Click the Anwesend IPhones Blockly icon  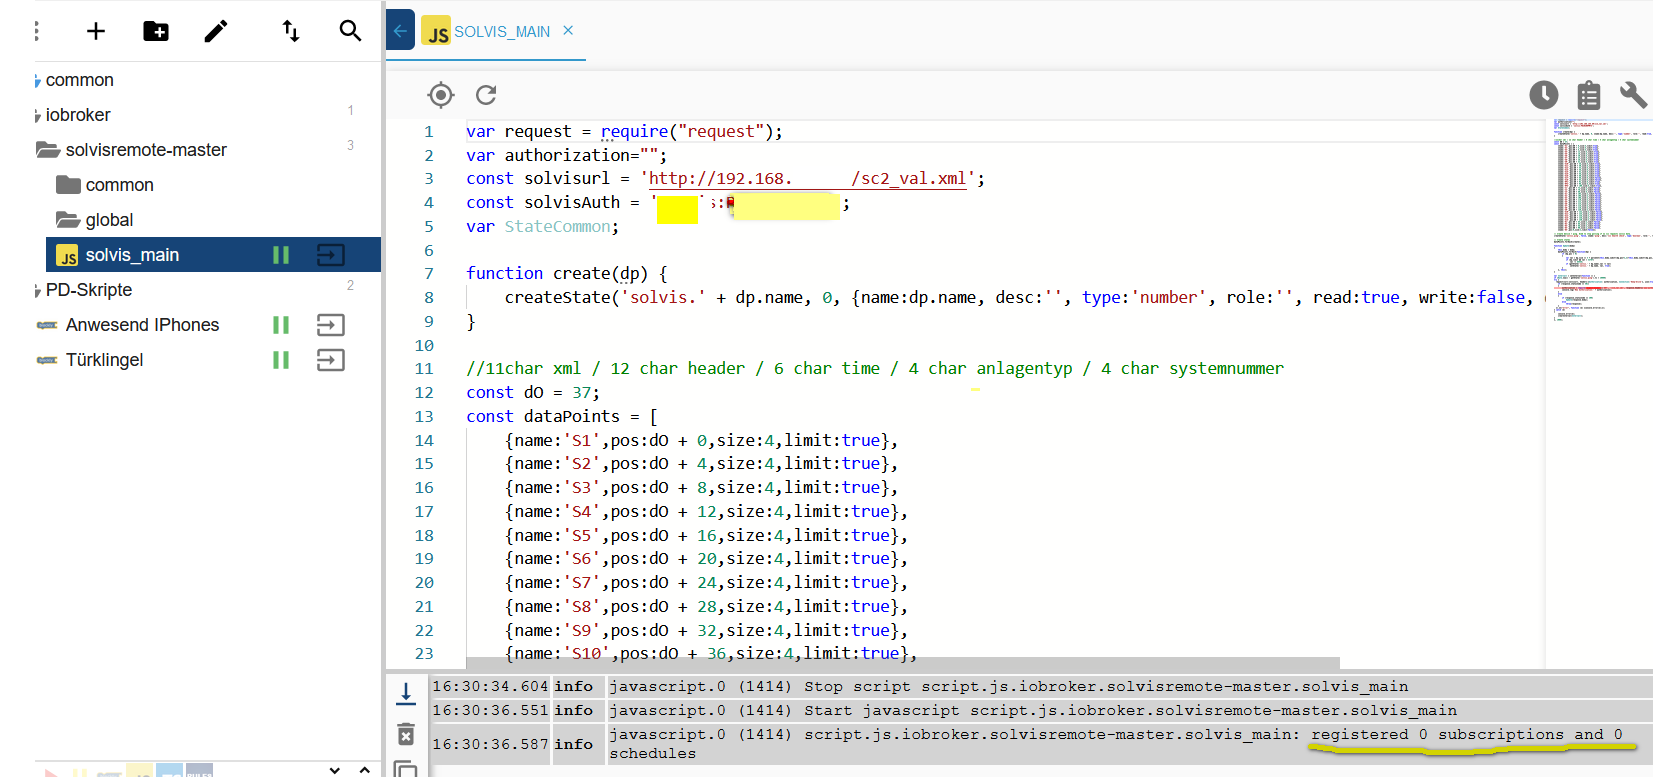pos(47,325)
